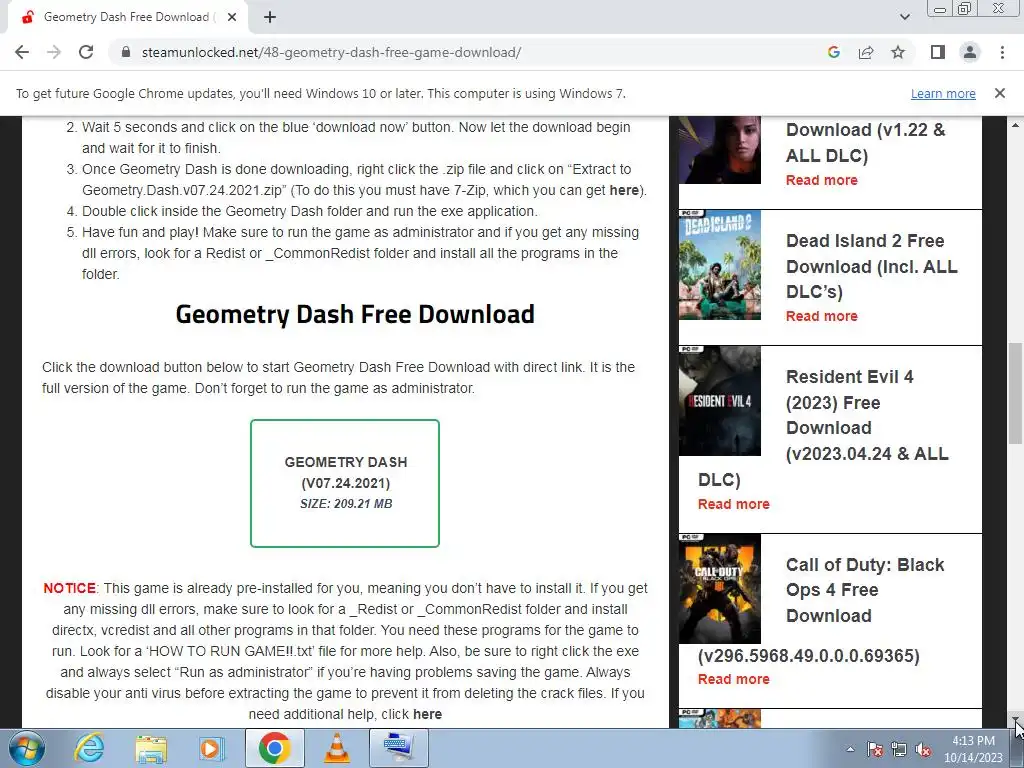Viewport: 1024px width, 768px height.
Task: Bookmark this page with the star
Action: coord(898,52)
